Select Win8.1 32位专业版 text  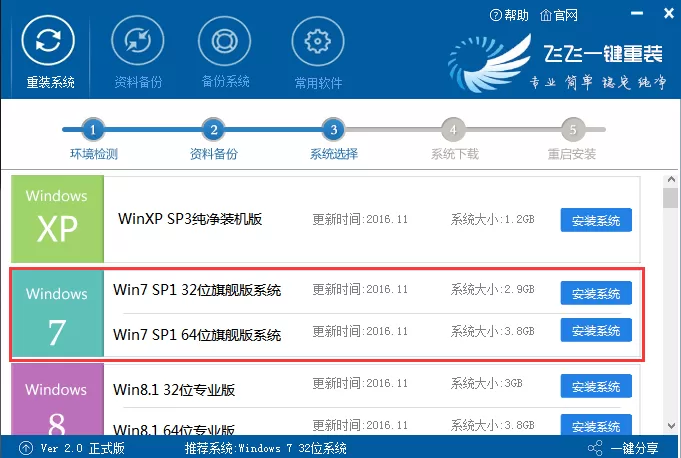[x=174, y=390]
